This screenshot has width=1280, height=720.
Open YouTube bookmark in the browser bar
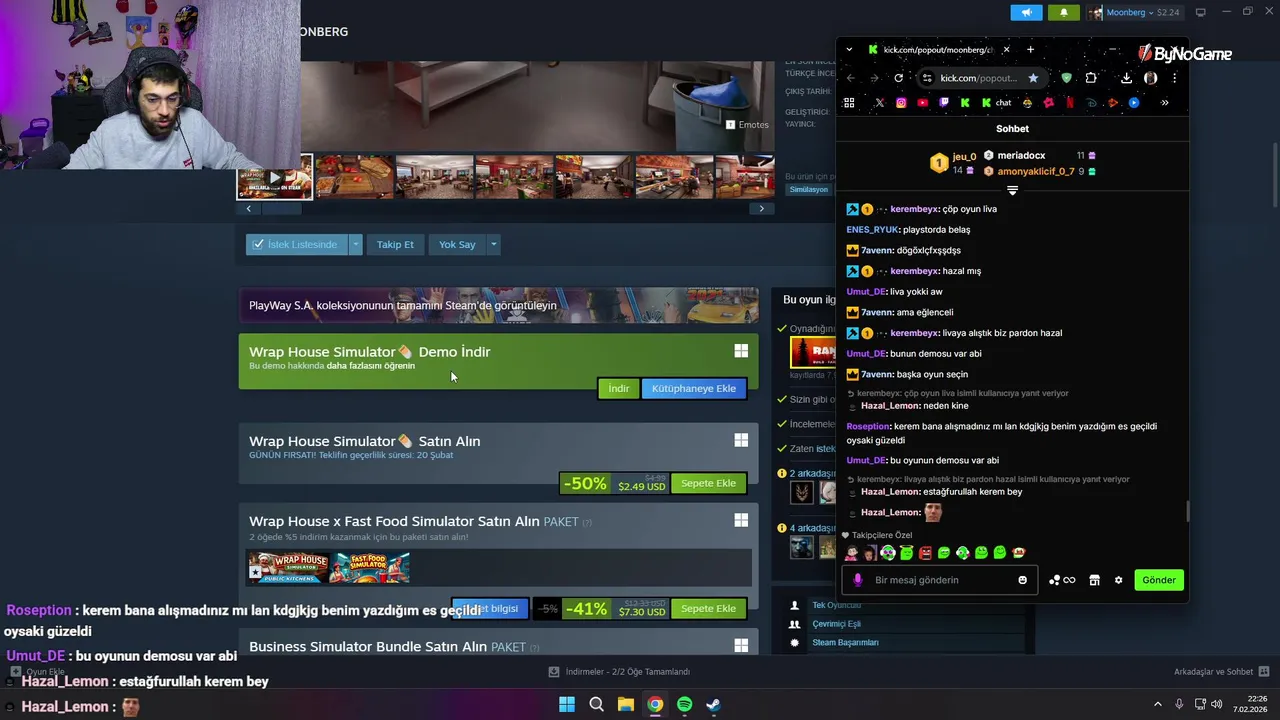pyautogui.click(x=922, y=102)
